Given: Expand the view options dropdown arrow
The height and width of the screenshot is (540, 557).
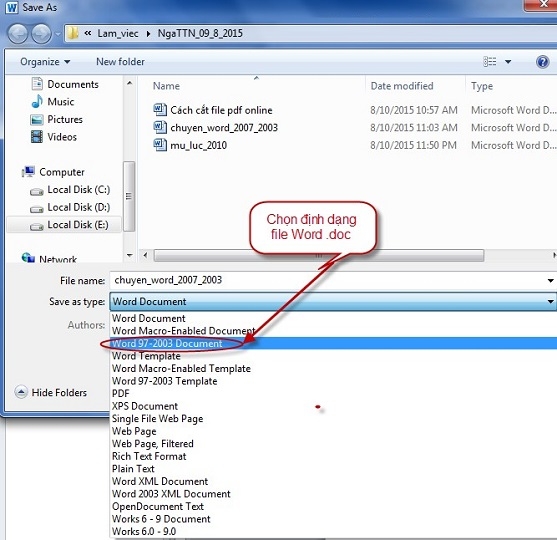Looking at the screenshot, I should pyautogui.click(x=508, y=62).
